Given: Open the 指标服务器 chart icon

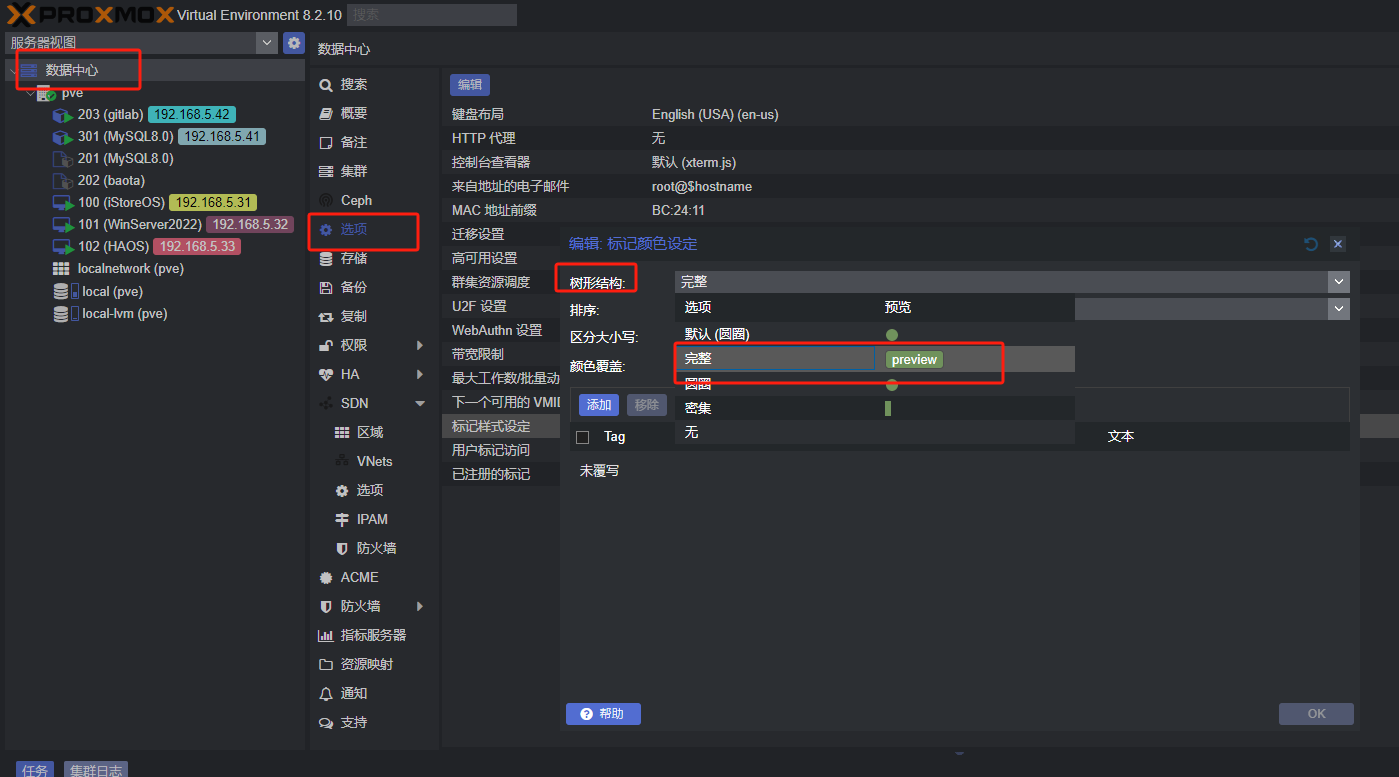Looking at the screenshot, I should click(325, 636).
